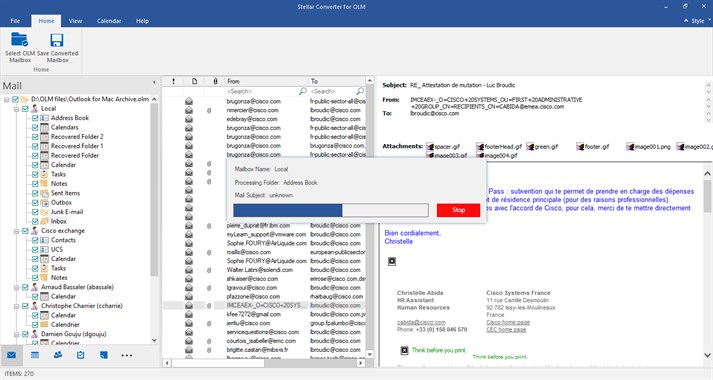The height and width of the screenshot is (380, 713).
Task: Open the View ribbon tab
Action: (75, 21)
